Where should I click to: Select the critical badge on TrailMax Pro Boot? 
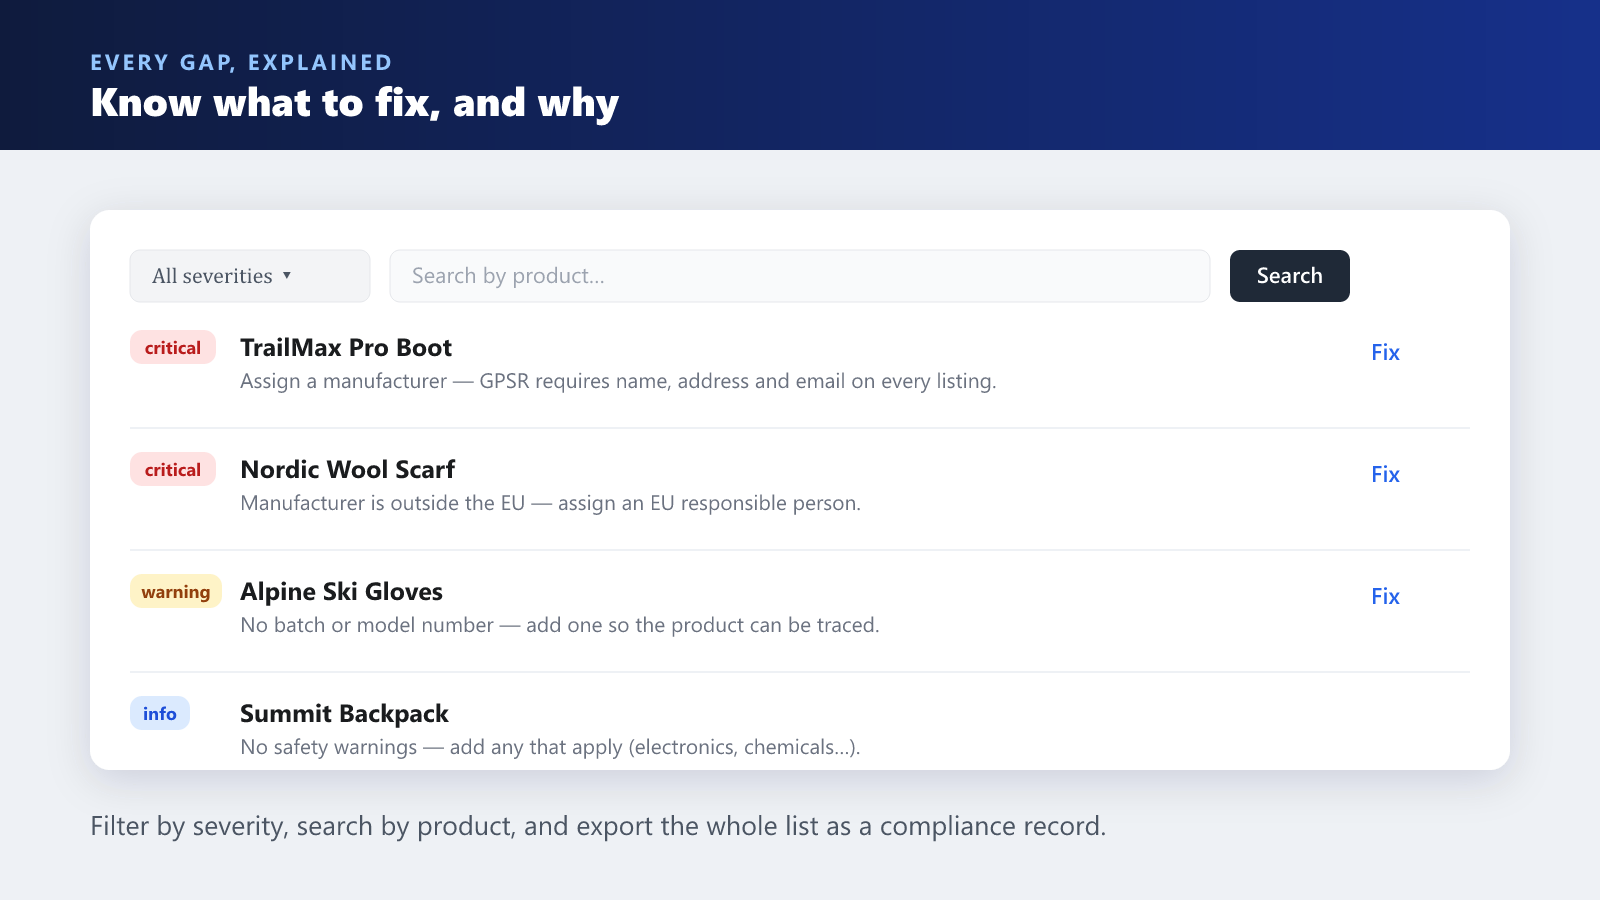[173, 347]
